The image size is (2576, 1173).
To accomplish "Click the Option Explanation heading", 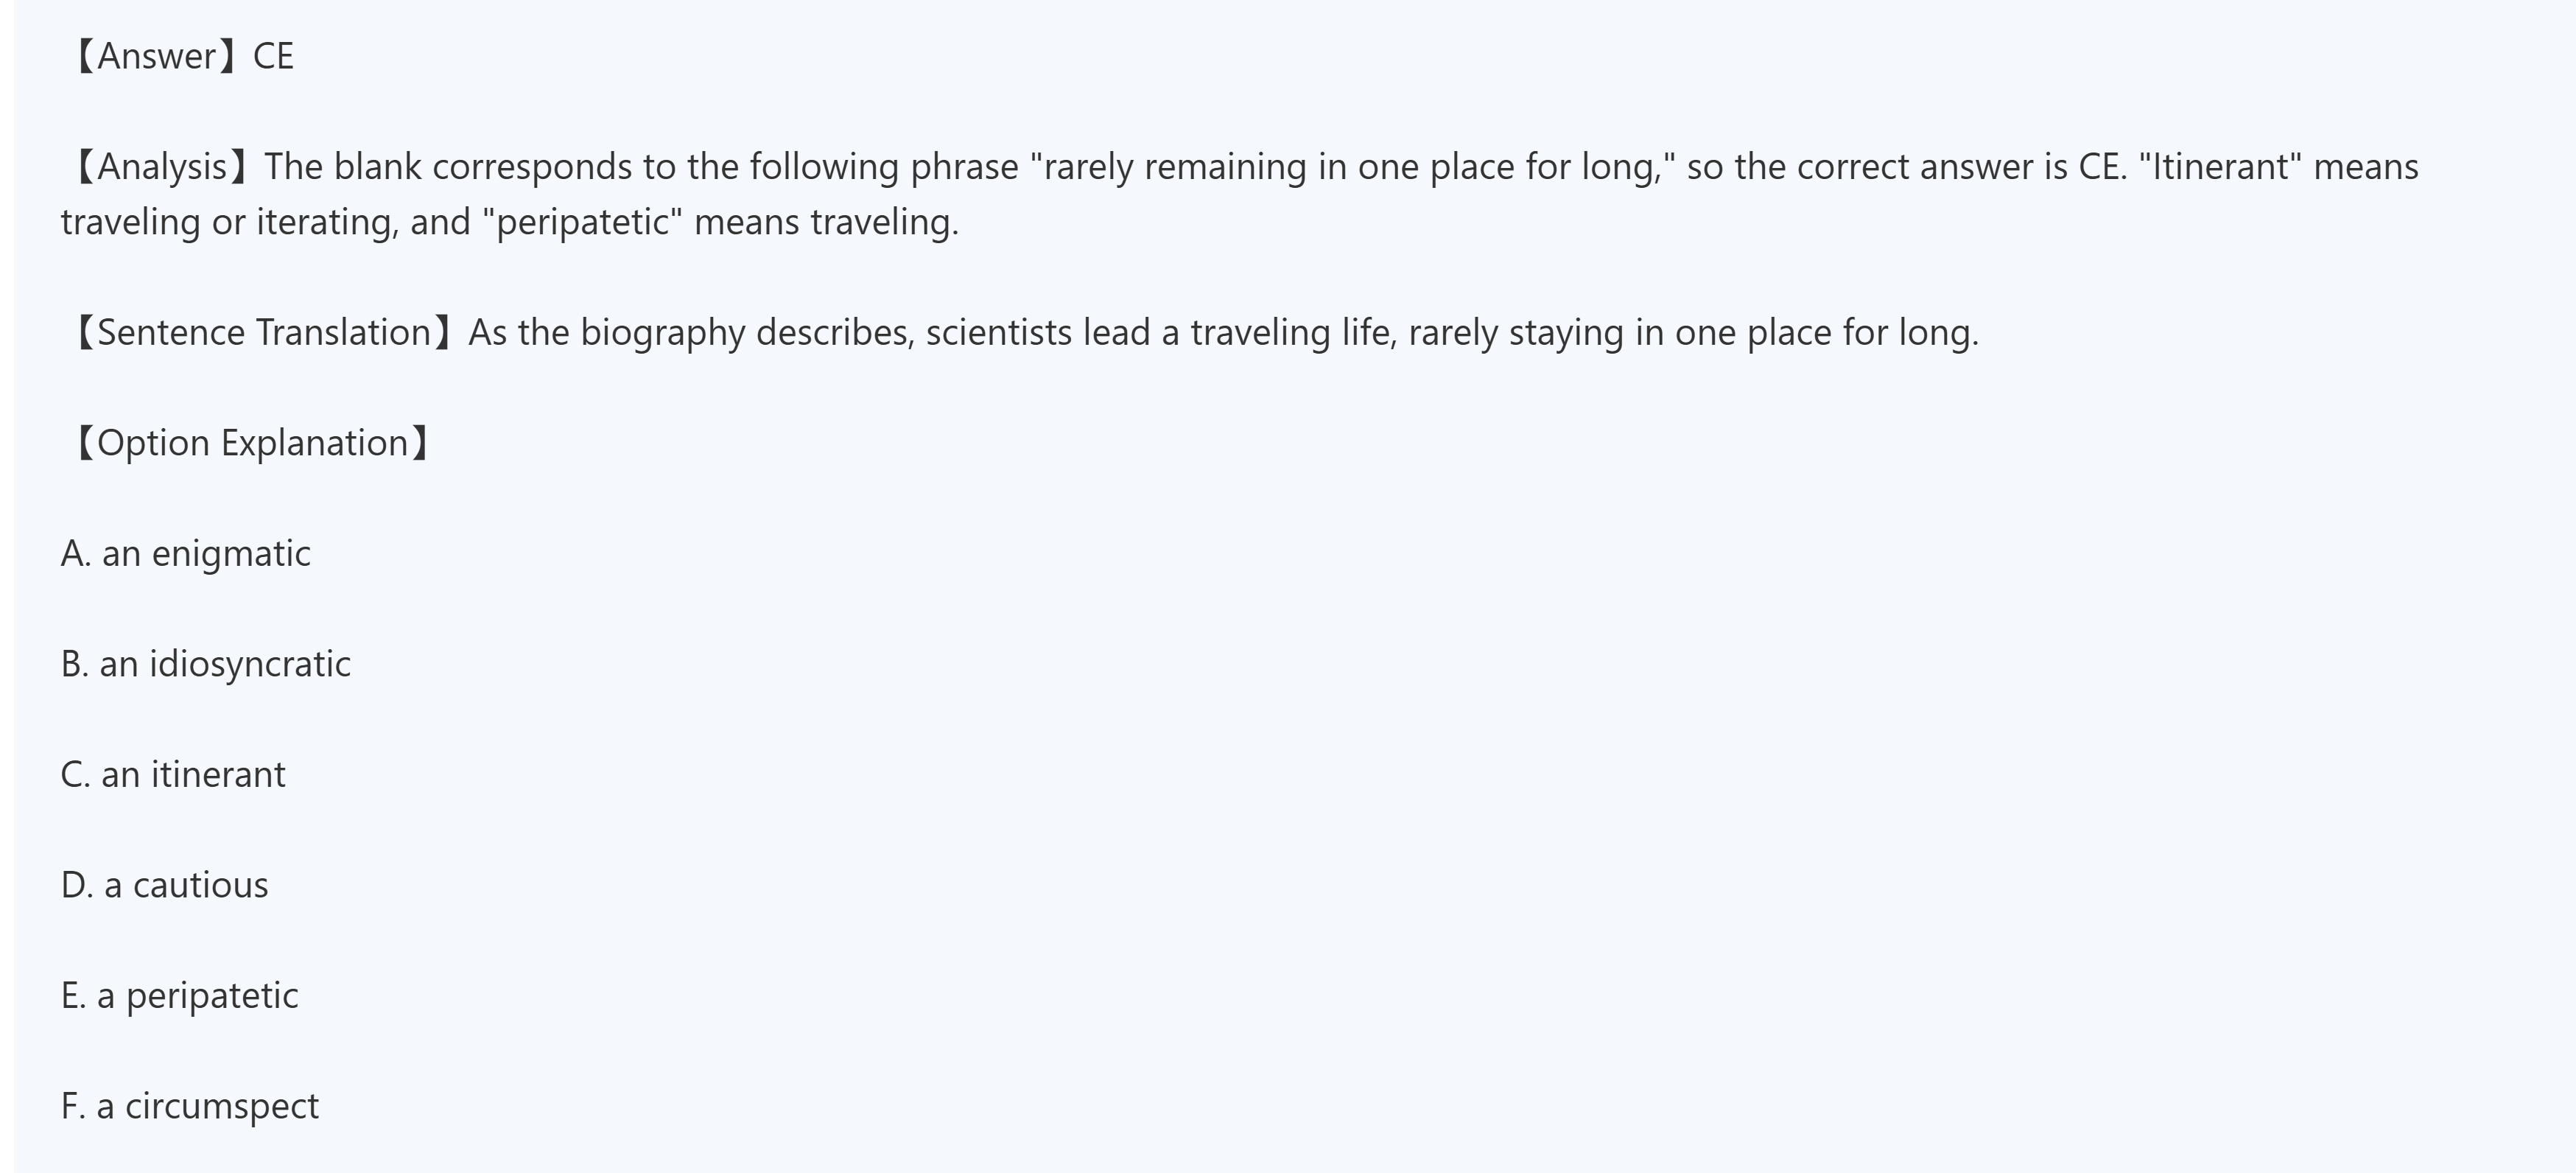I will pos(252,443).
